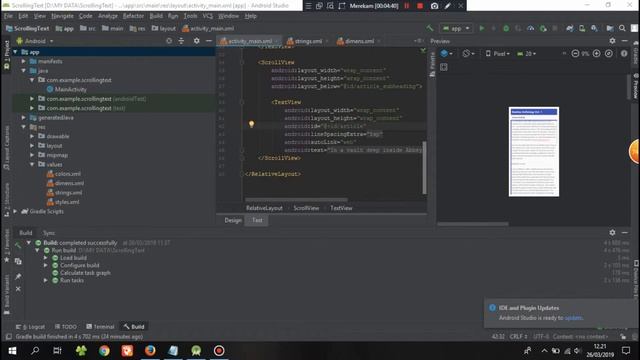The image size is (640, 360).
Task: Open the Pixel device dropdown
Action: click(497, 53)
